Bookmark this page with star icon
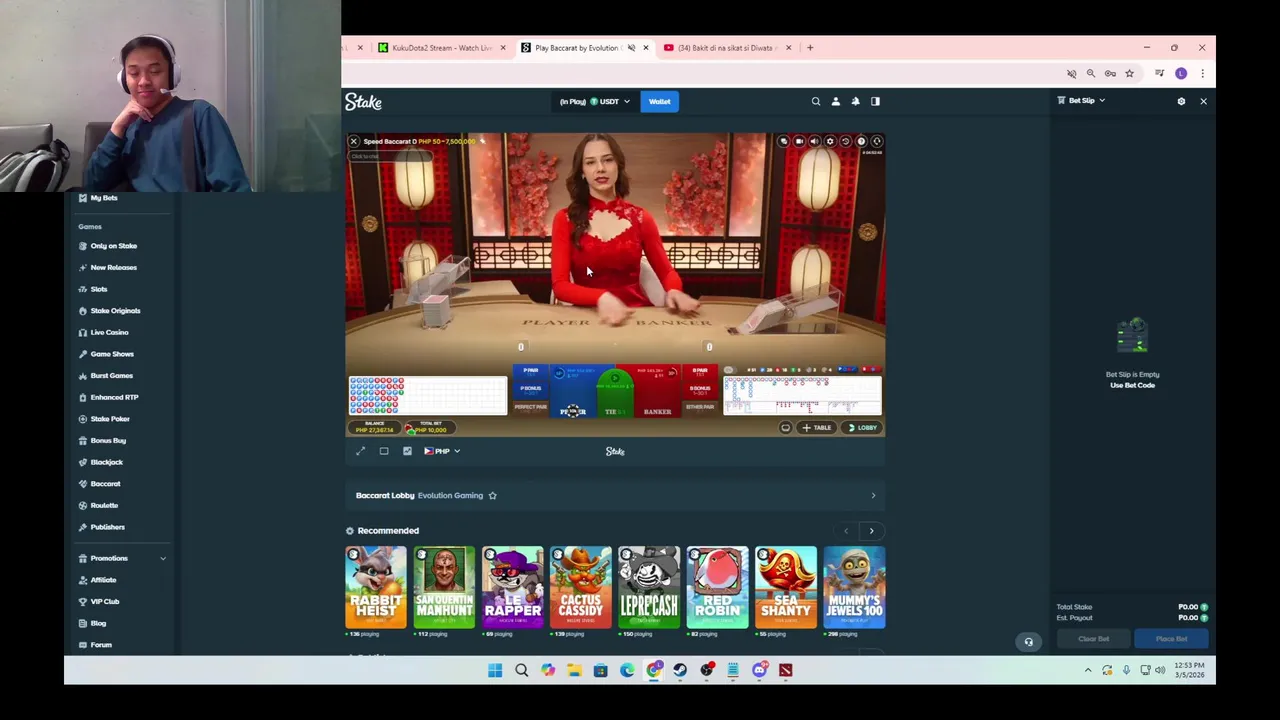 [x=1129, y=73]
